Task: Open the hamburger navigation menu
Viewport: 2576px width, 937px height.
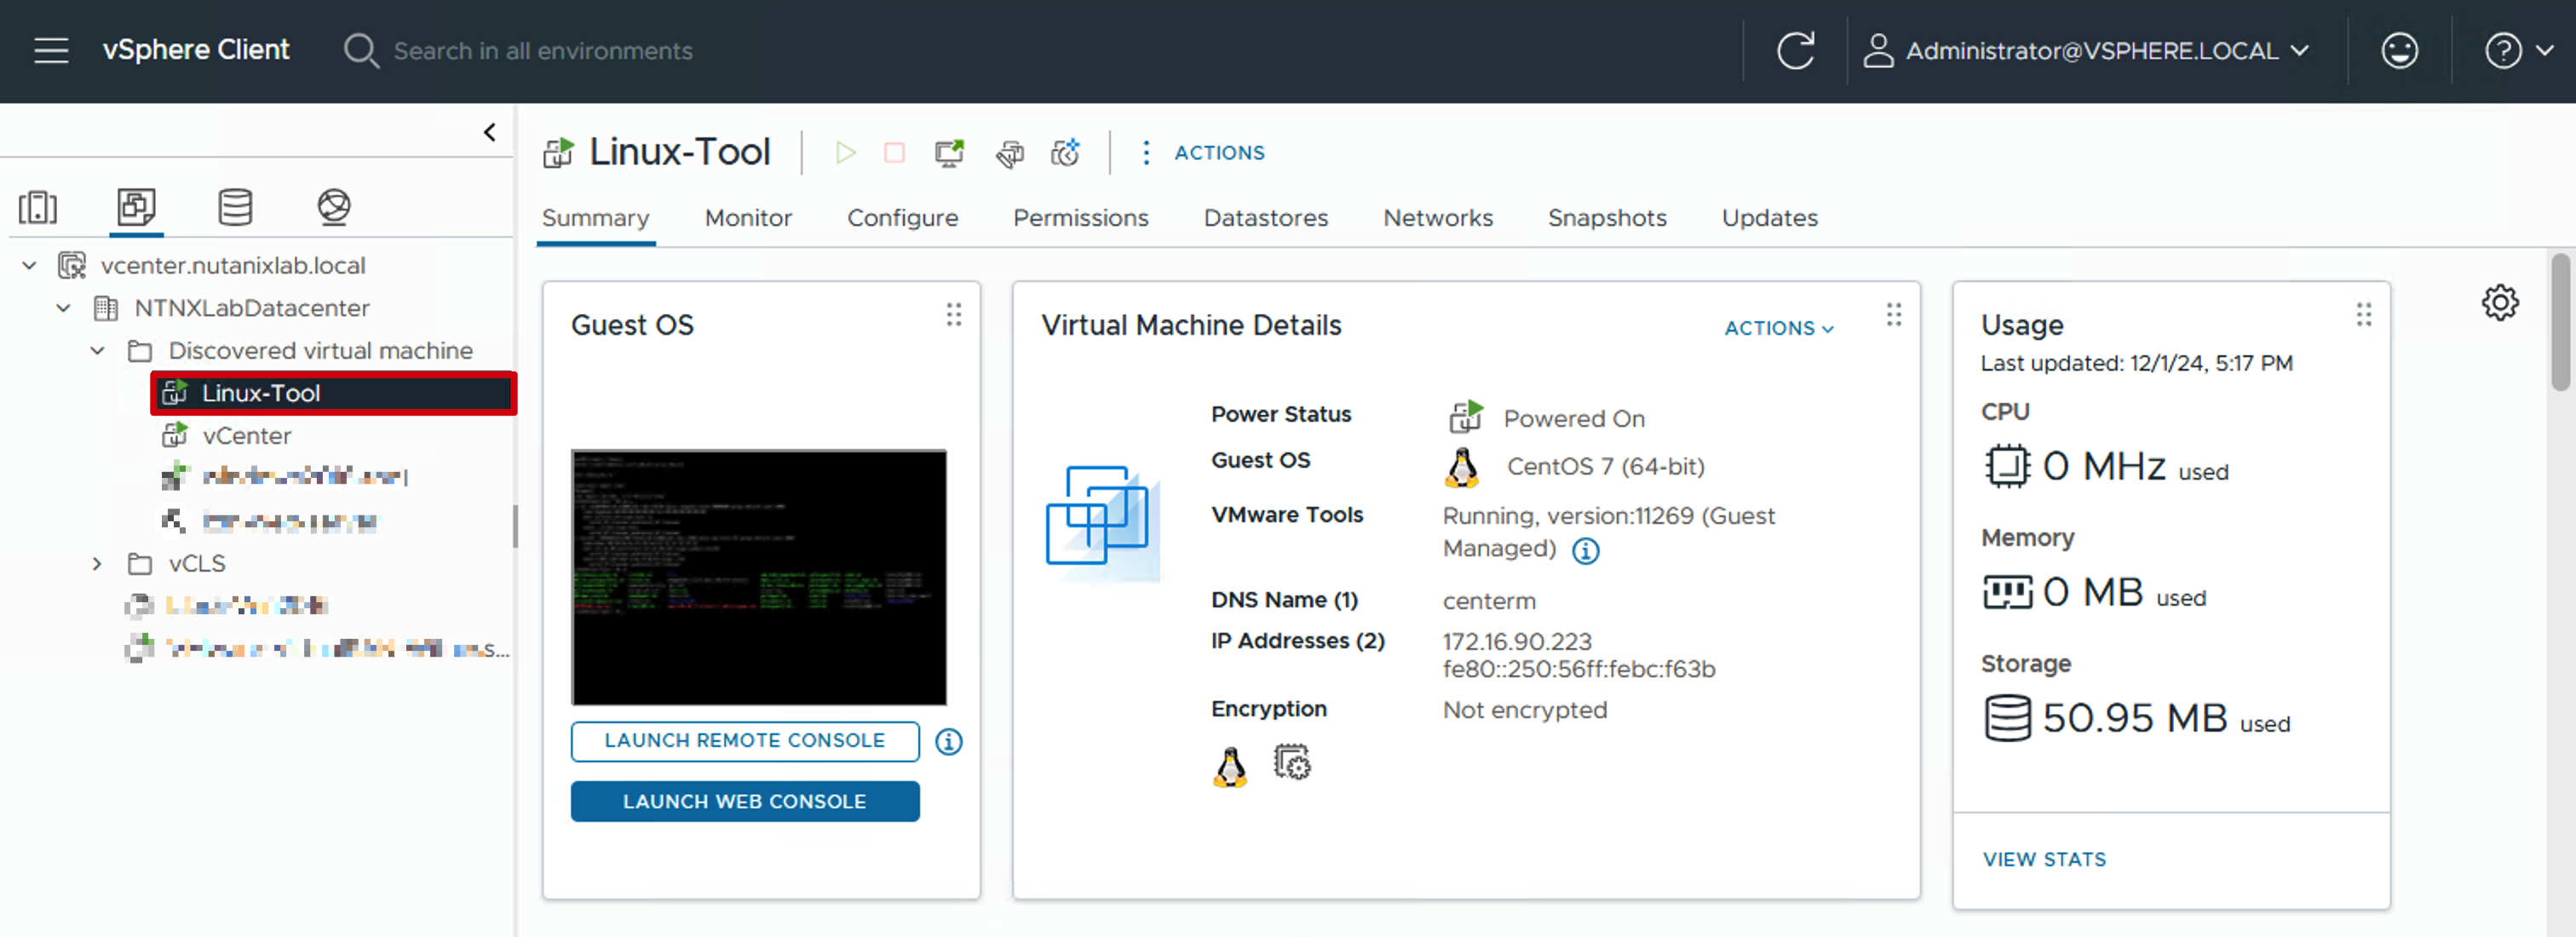Action: (x=51, y=50)
